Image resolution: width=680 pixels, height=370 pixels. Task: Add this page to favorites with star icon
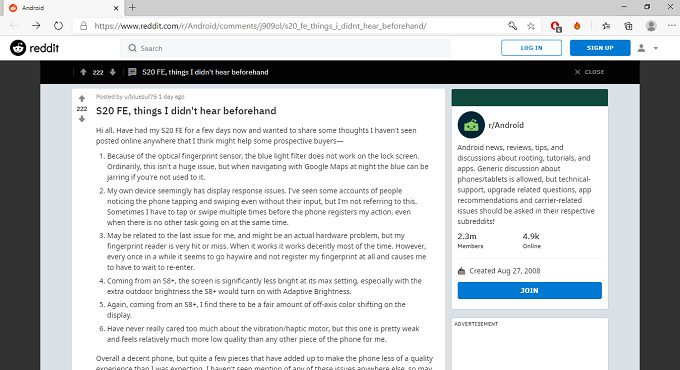pos(531,26)
